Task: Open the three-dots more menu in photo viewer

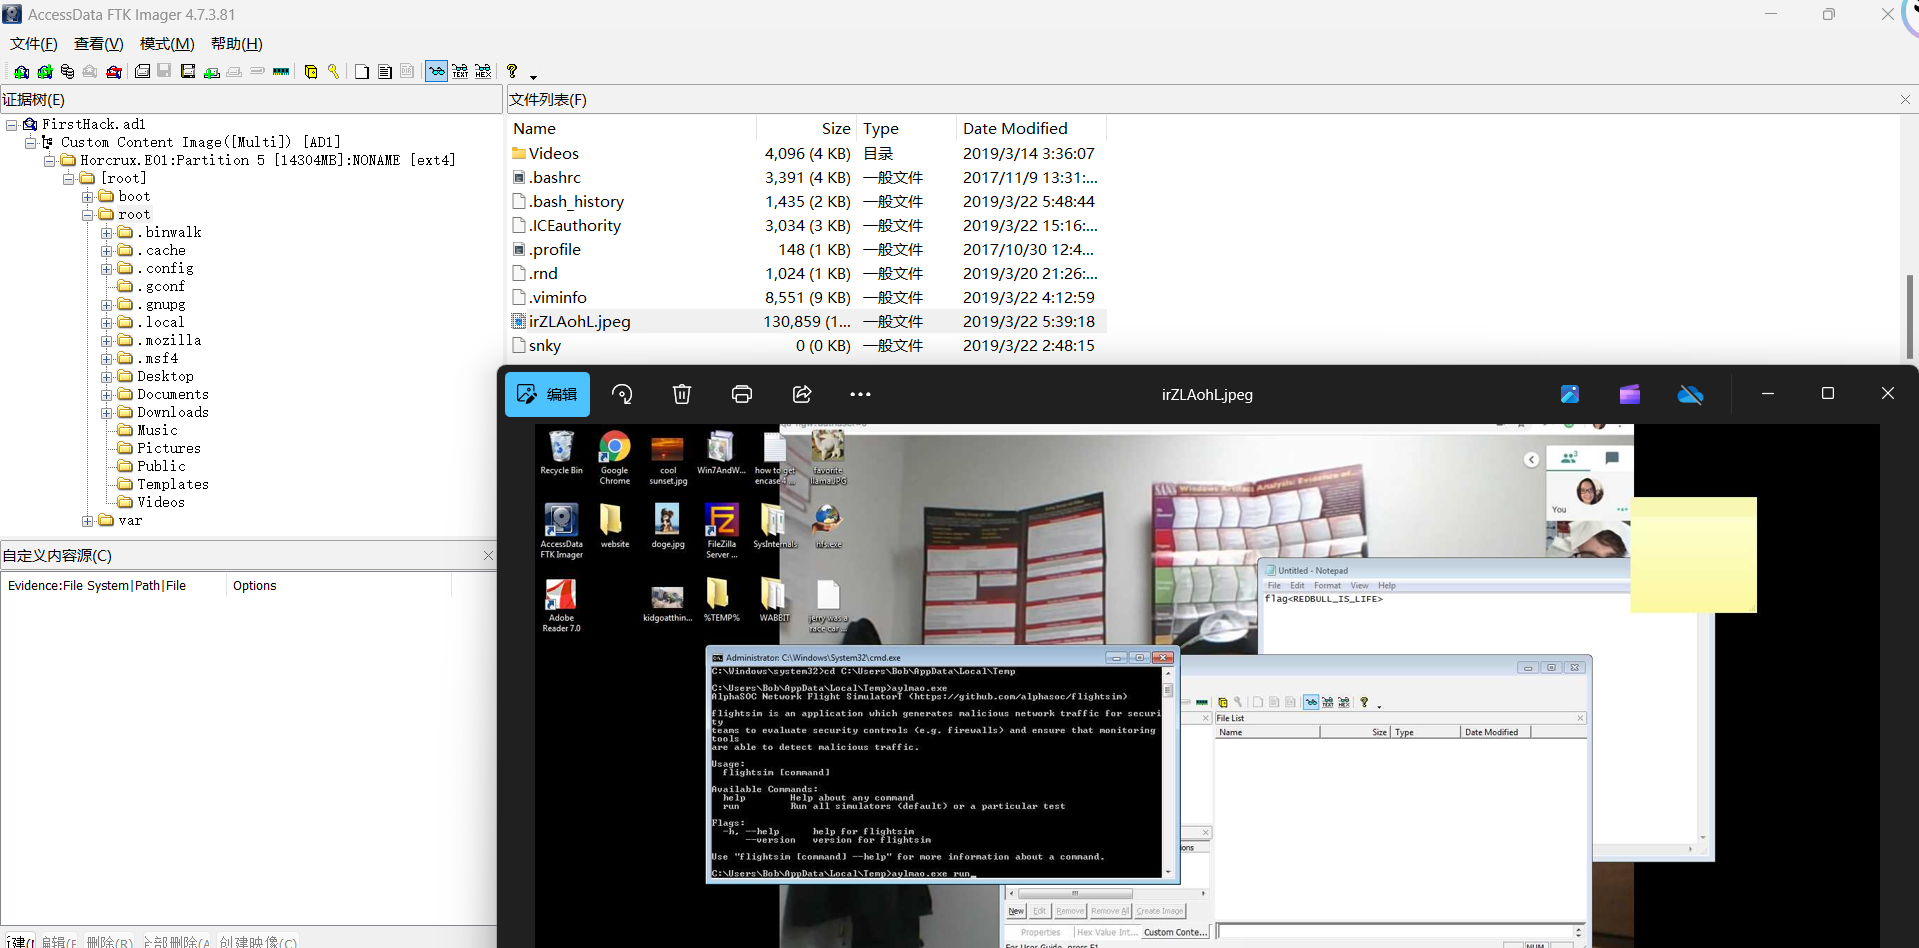Action: (x=860, y=395)
